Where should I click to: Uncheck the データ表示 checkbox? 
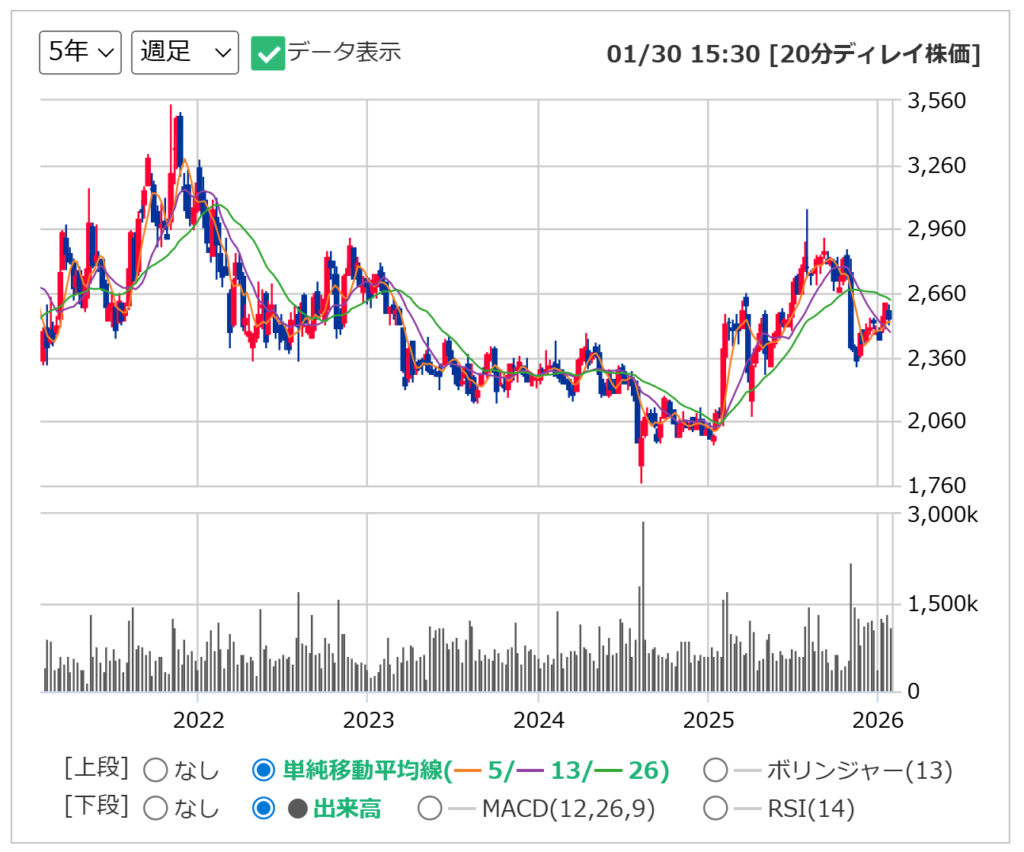point(268,53)
